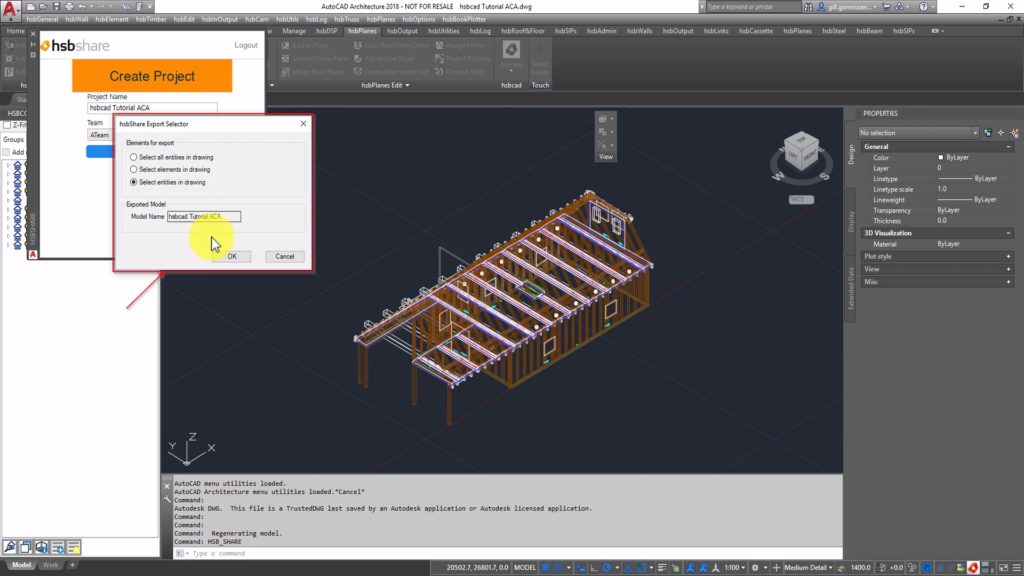Click the ViewCube in the drawing viewport

801,151
